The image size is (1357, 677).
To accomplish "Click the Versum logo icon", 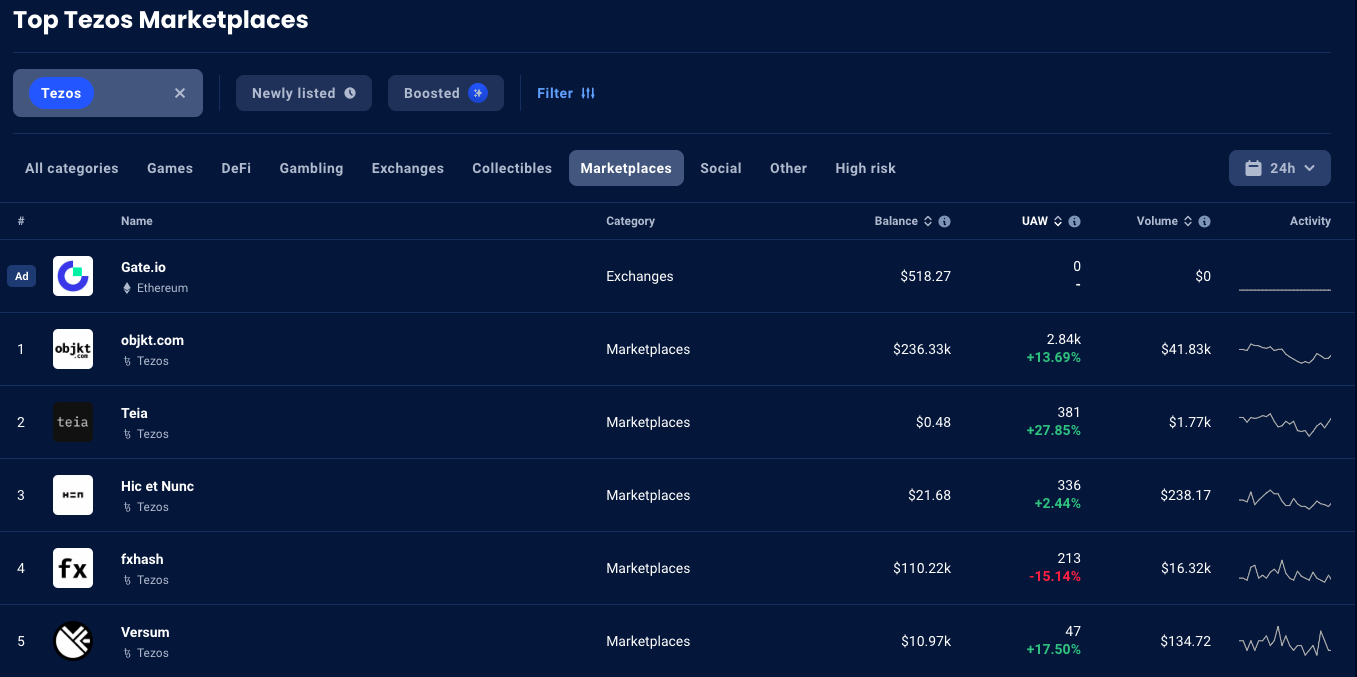I will coord(73,641).
